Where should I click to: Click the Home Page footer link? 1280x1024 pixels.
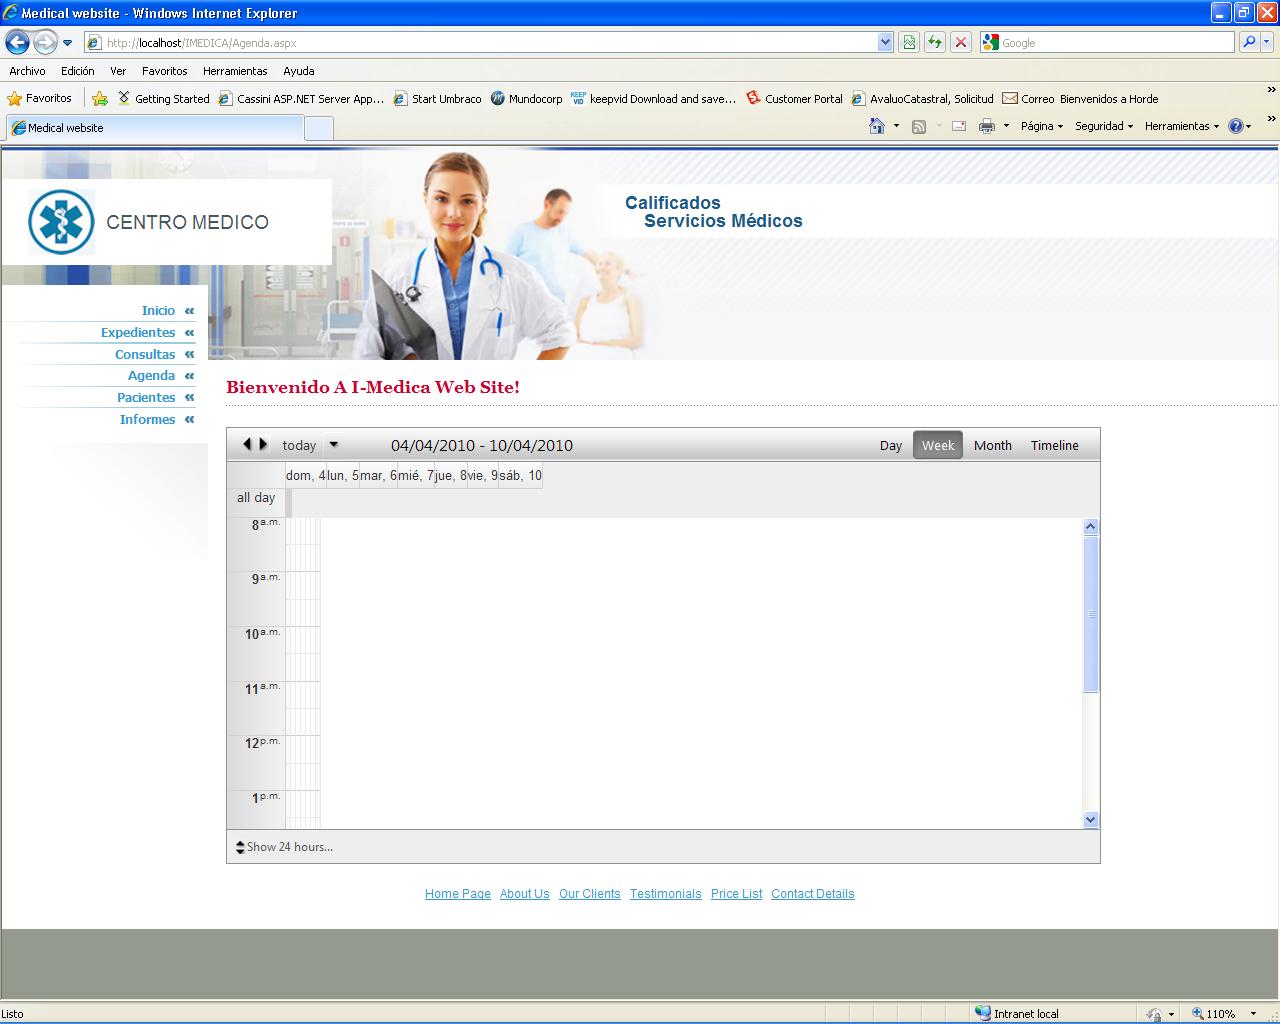point(458,894)
